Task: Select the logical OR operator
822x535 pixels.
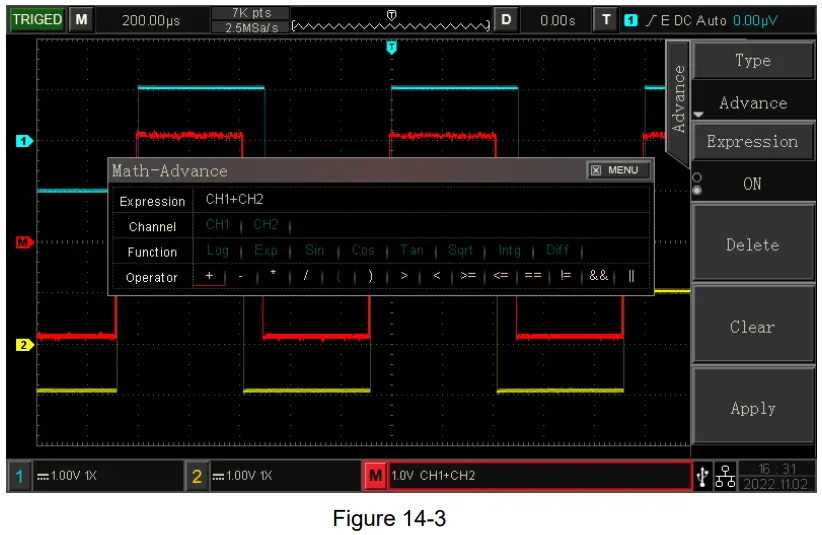Action: pos(631,276)
